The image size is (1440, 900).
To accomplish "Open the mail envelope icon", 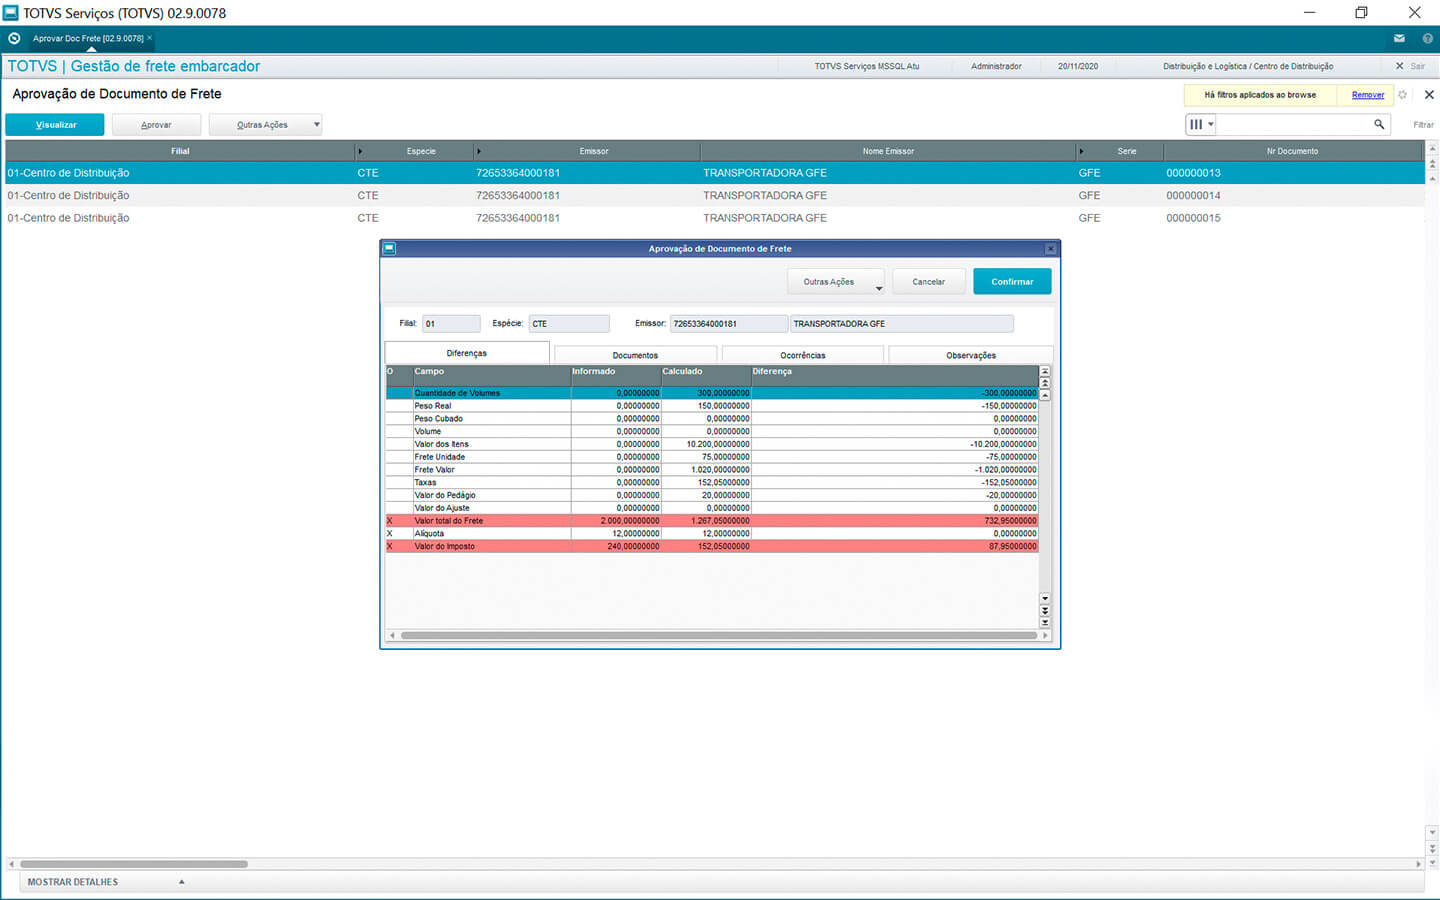I will click(x=1399, y=38).
